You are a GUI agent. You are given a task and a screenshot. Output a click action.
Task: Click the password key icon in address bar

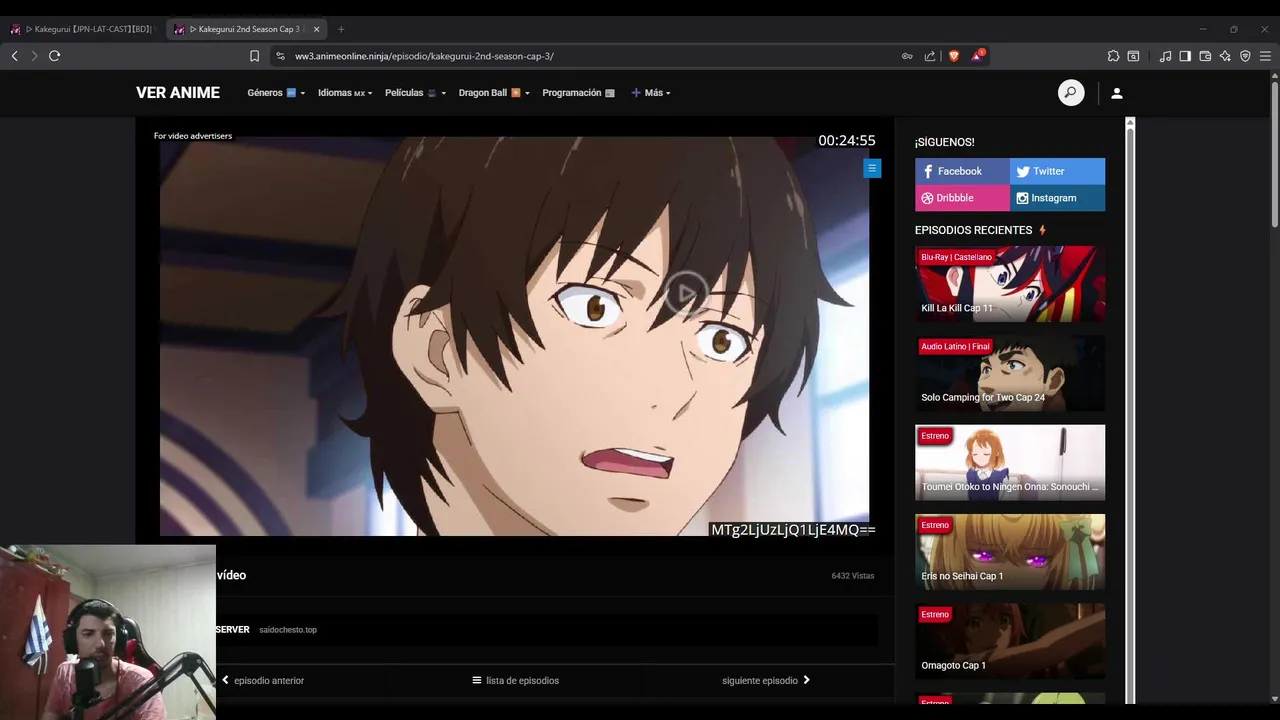907,56
